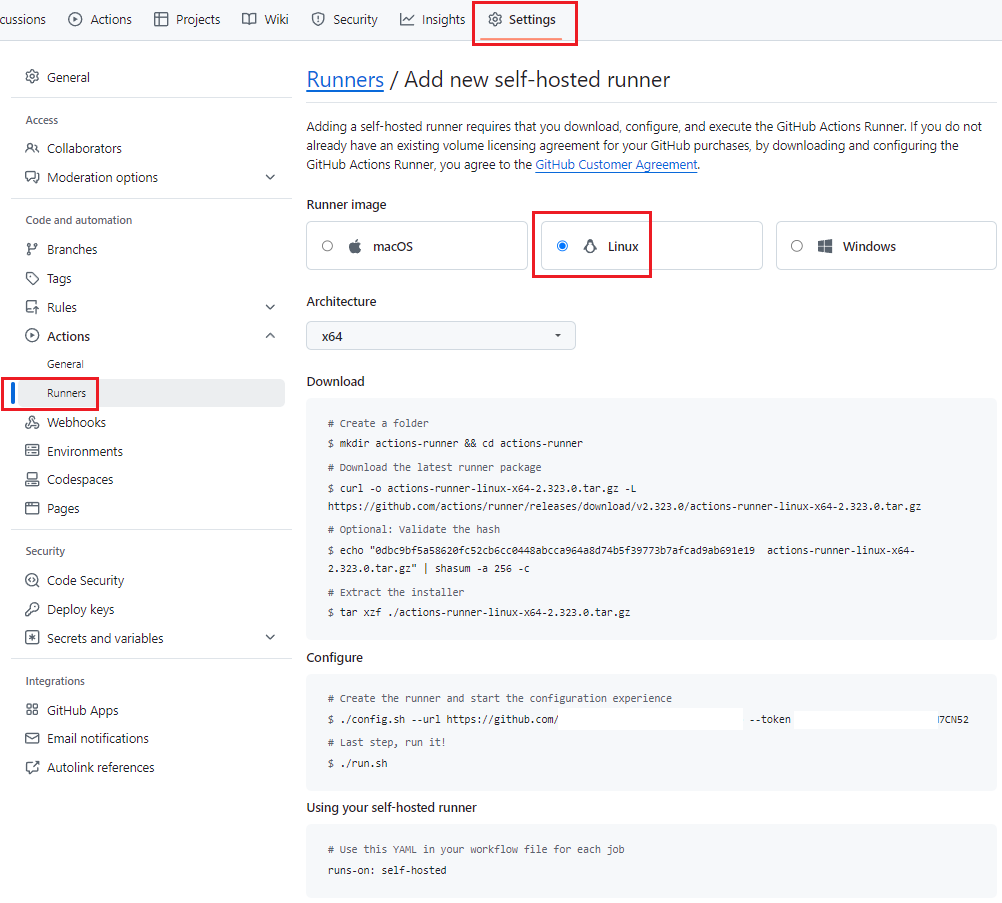The height and width of the screenshot is (903, 1002).
Task: Go to the Security tab
Action: pyautogui.click(x=345, y=20)
